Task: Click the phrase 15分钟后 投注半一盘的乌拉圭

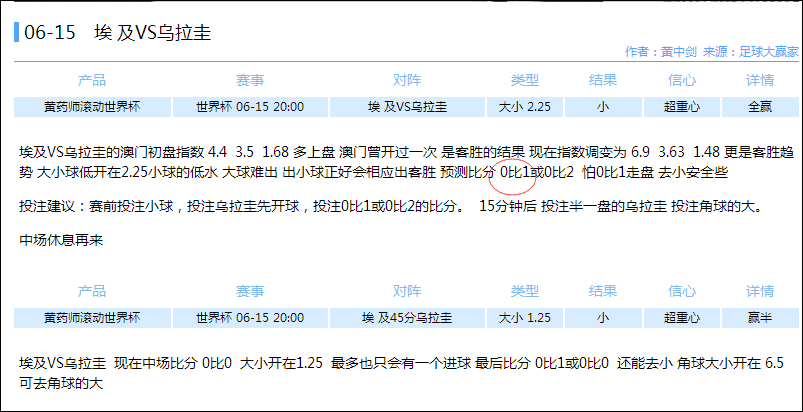Action: tap(573, 207)
